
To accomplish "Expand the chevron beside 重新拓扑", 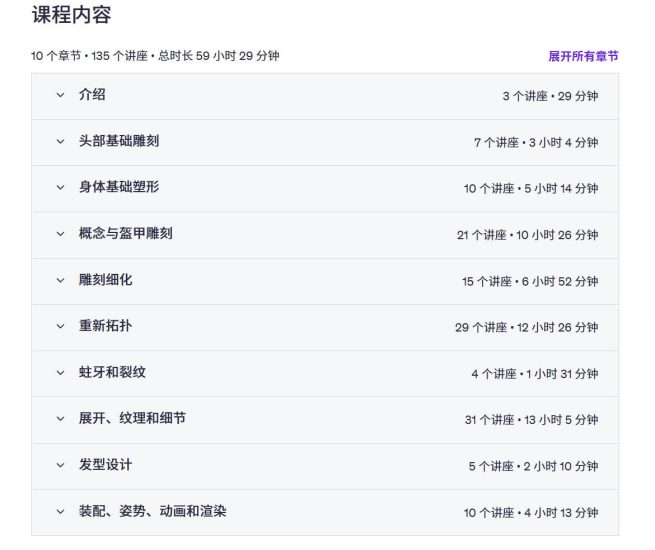I will [60, 327].
